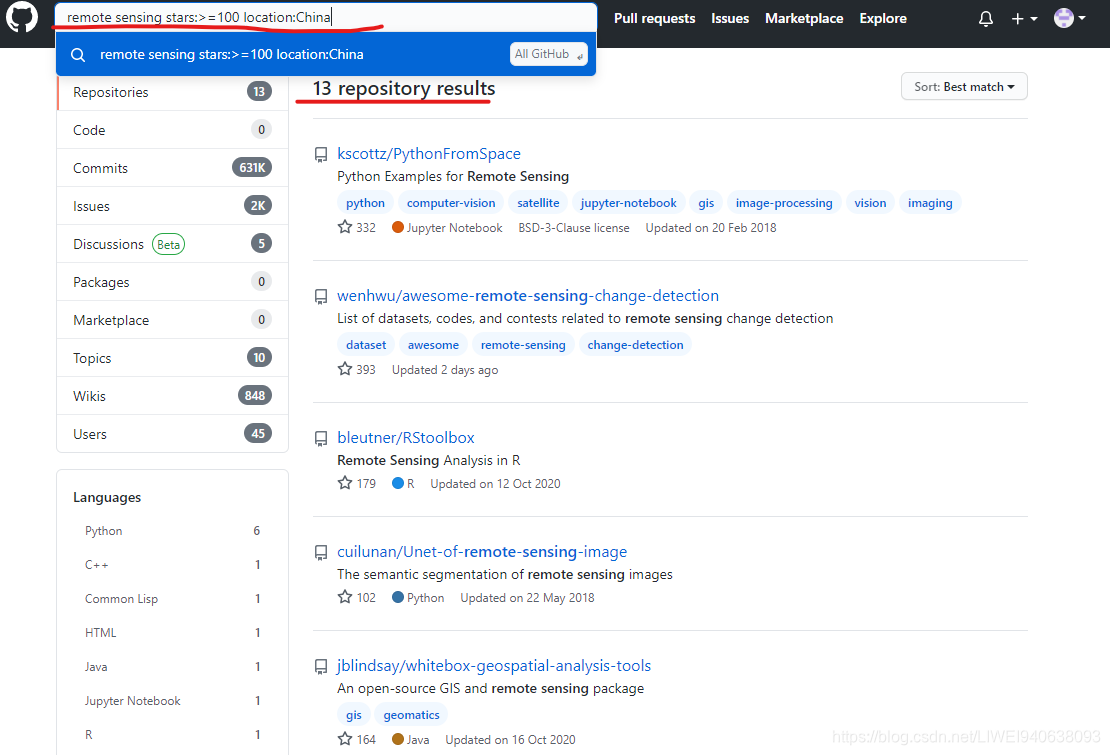Show Users search results
This screenshot has width=1110, height=755.
tap(172, 434)
